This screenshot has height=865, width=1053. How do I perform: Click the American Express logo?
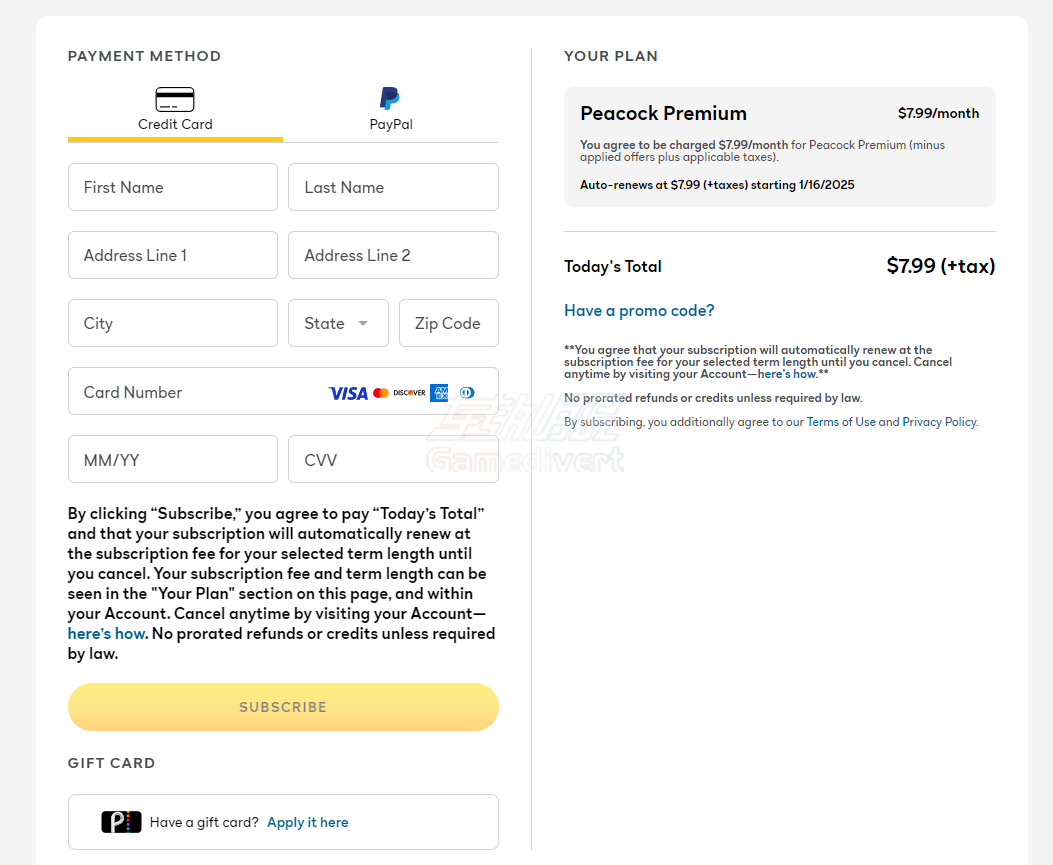(x=439, y=393)
